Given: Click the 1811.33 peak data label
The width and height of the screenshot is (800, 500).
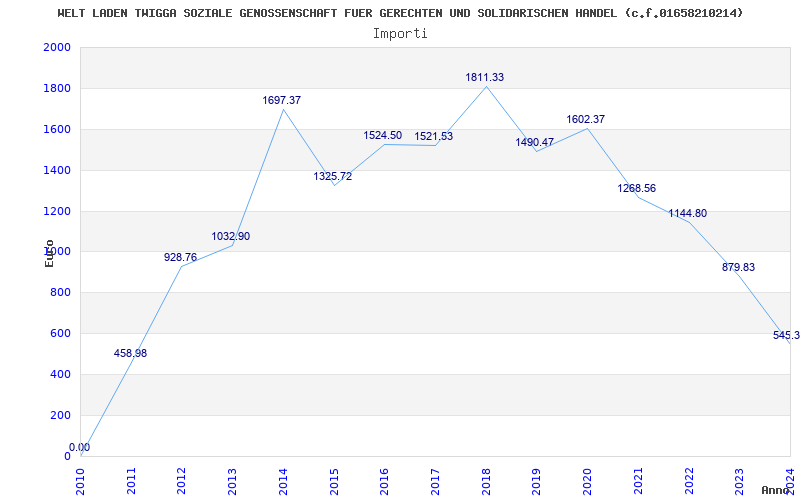Looking at the screenshot, I should point(485,78).
